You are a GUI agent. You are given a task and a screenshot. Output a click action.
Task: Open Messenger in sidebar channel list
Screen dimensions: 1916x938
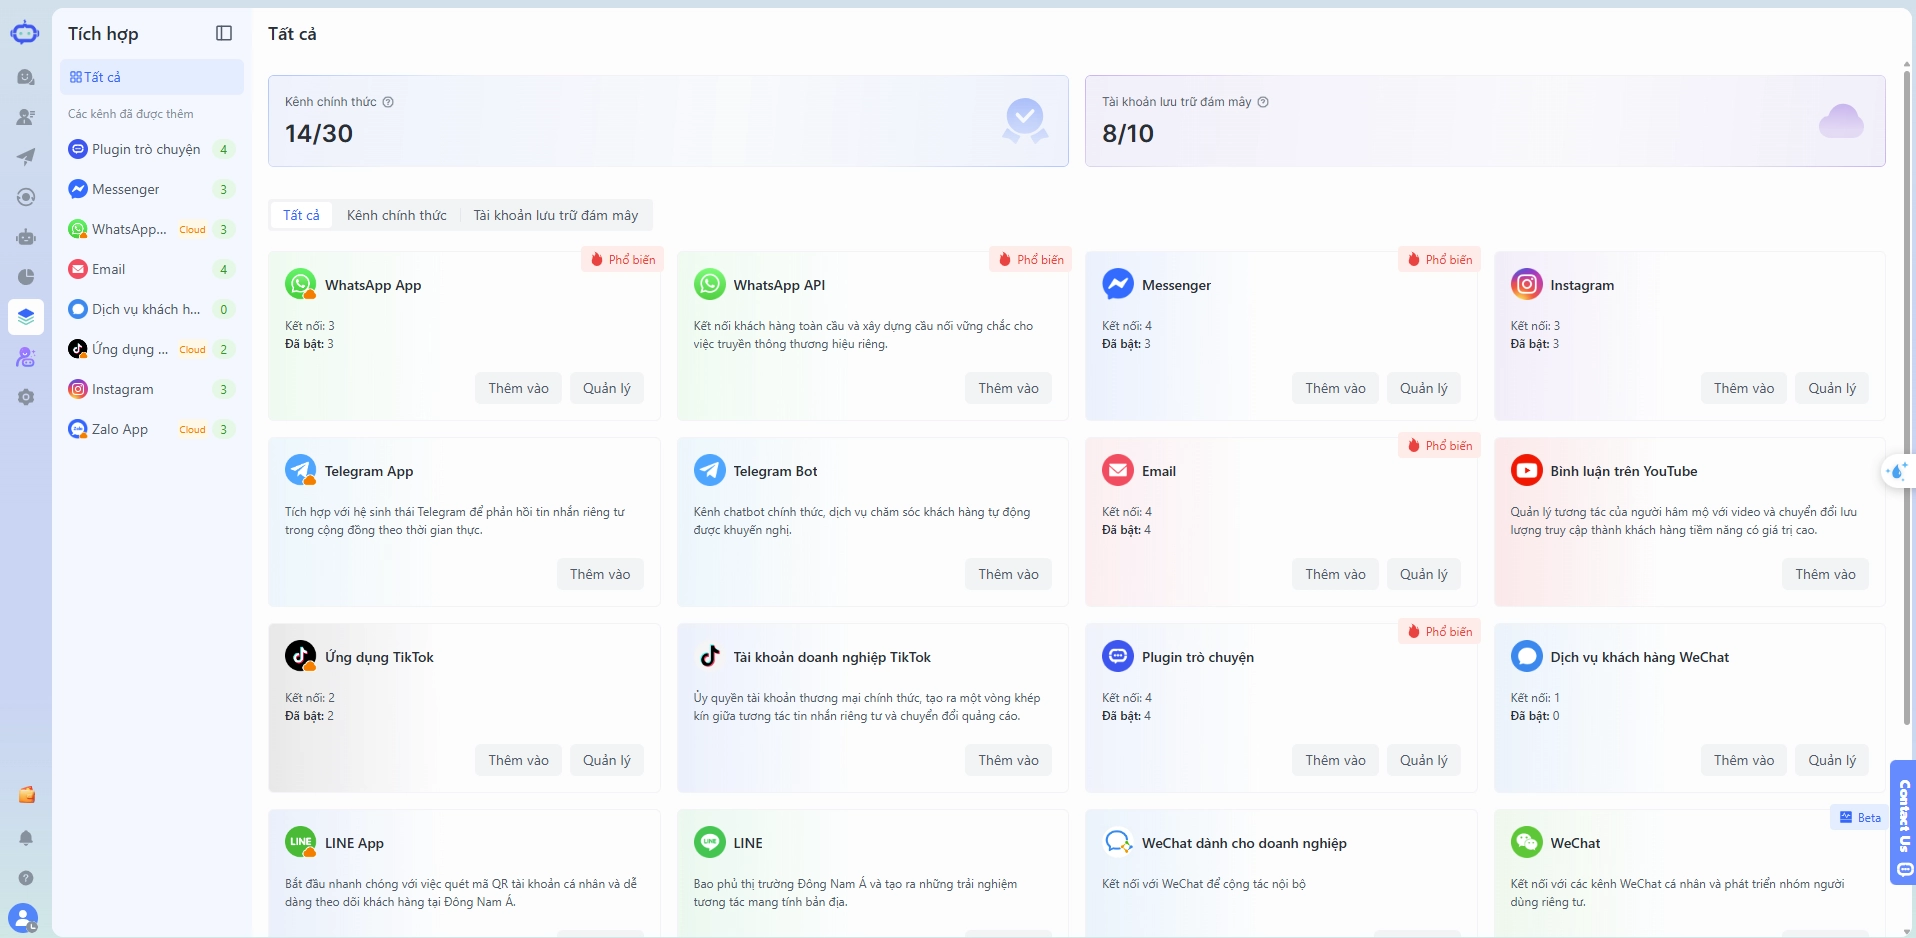point(152,189)
